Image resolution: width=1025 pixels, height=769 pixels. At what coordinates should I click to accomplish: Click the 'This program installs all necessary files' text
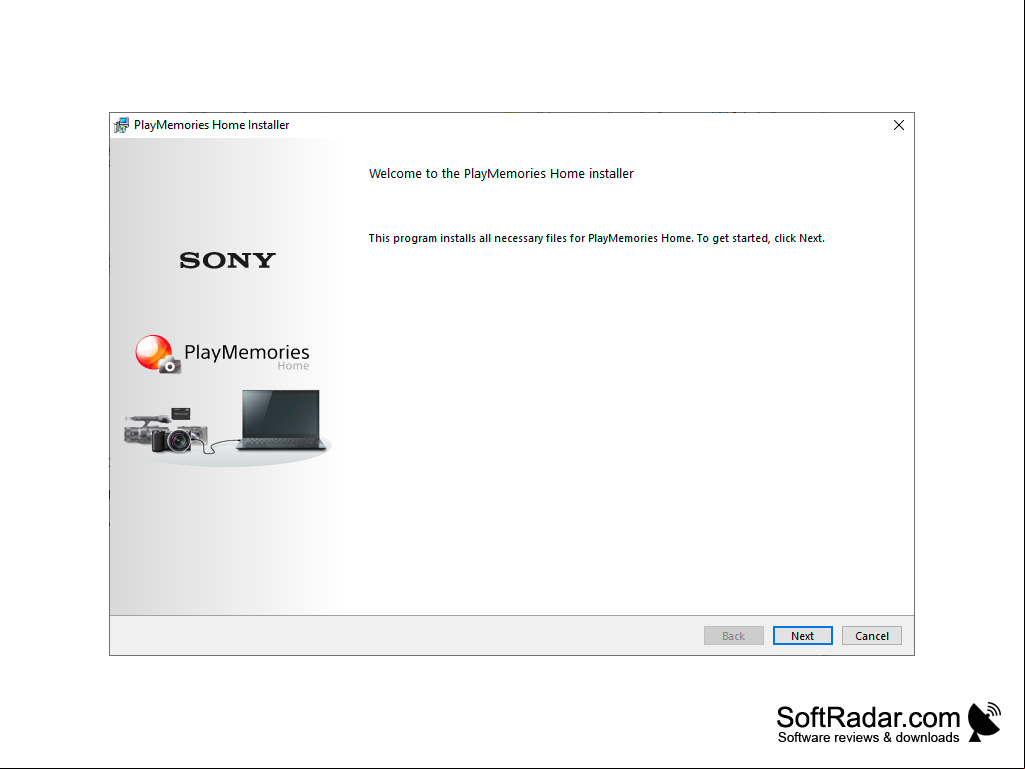click(x=596, y=238)
